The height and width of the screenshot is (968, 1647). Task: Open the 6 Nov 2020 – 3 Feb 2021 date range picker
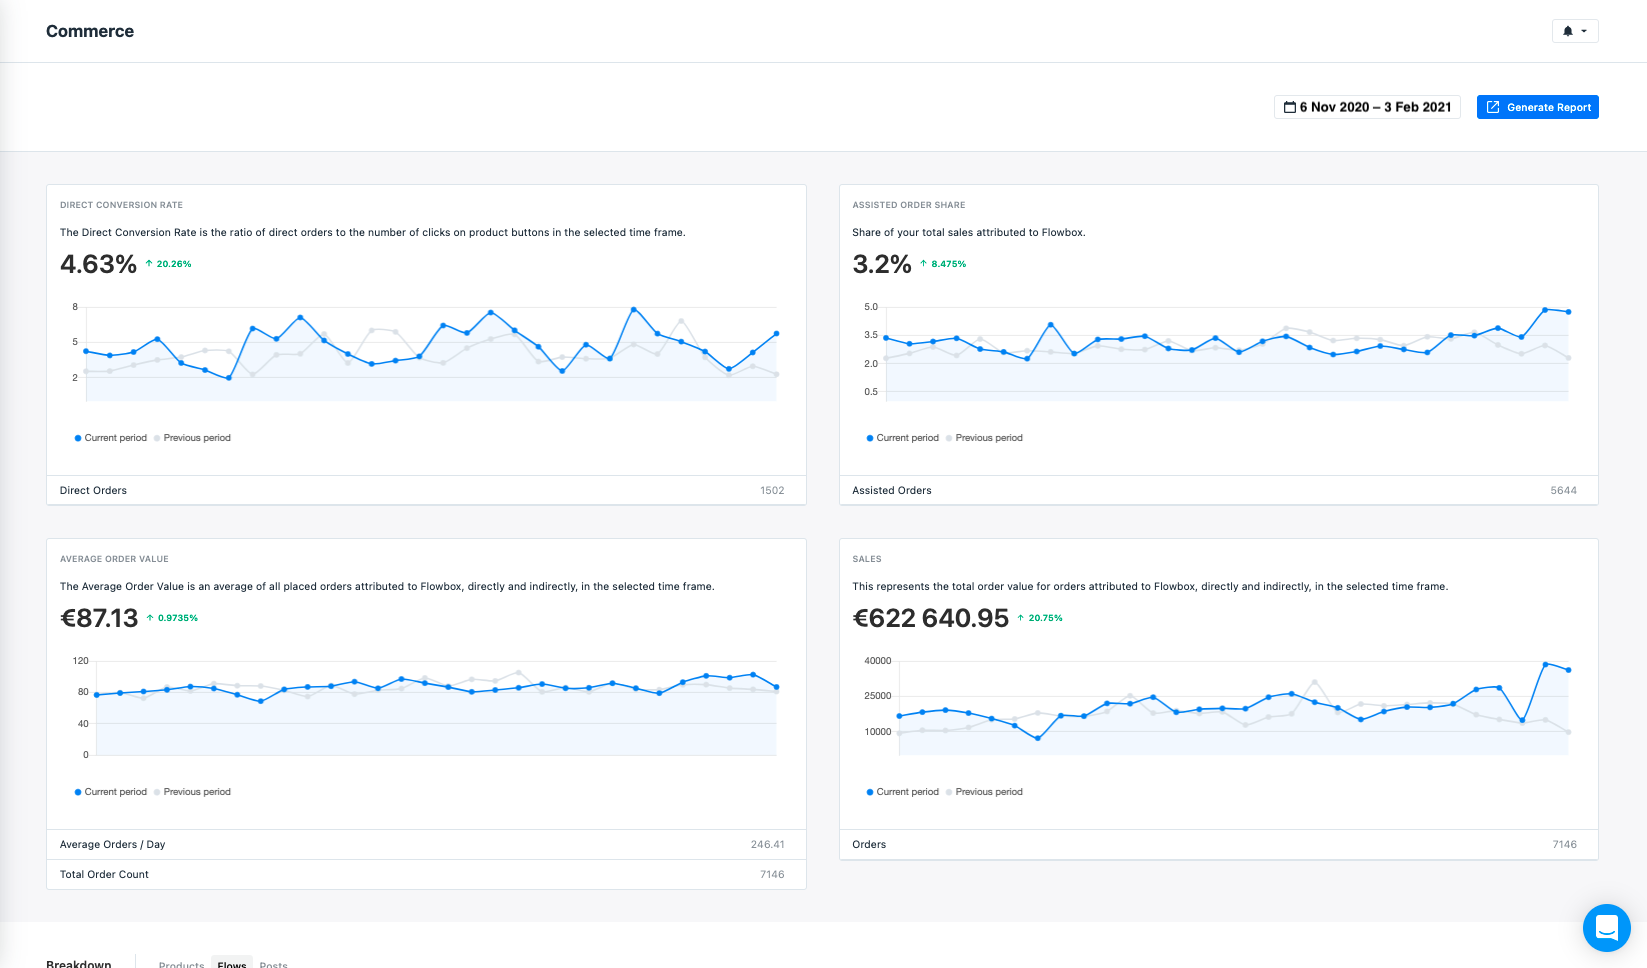pos(1367,107)
